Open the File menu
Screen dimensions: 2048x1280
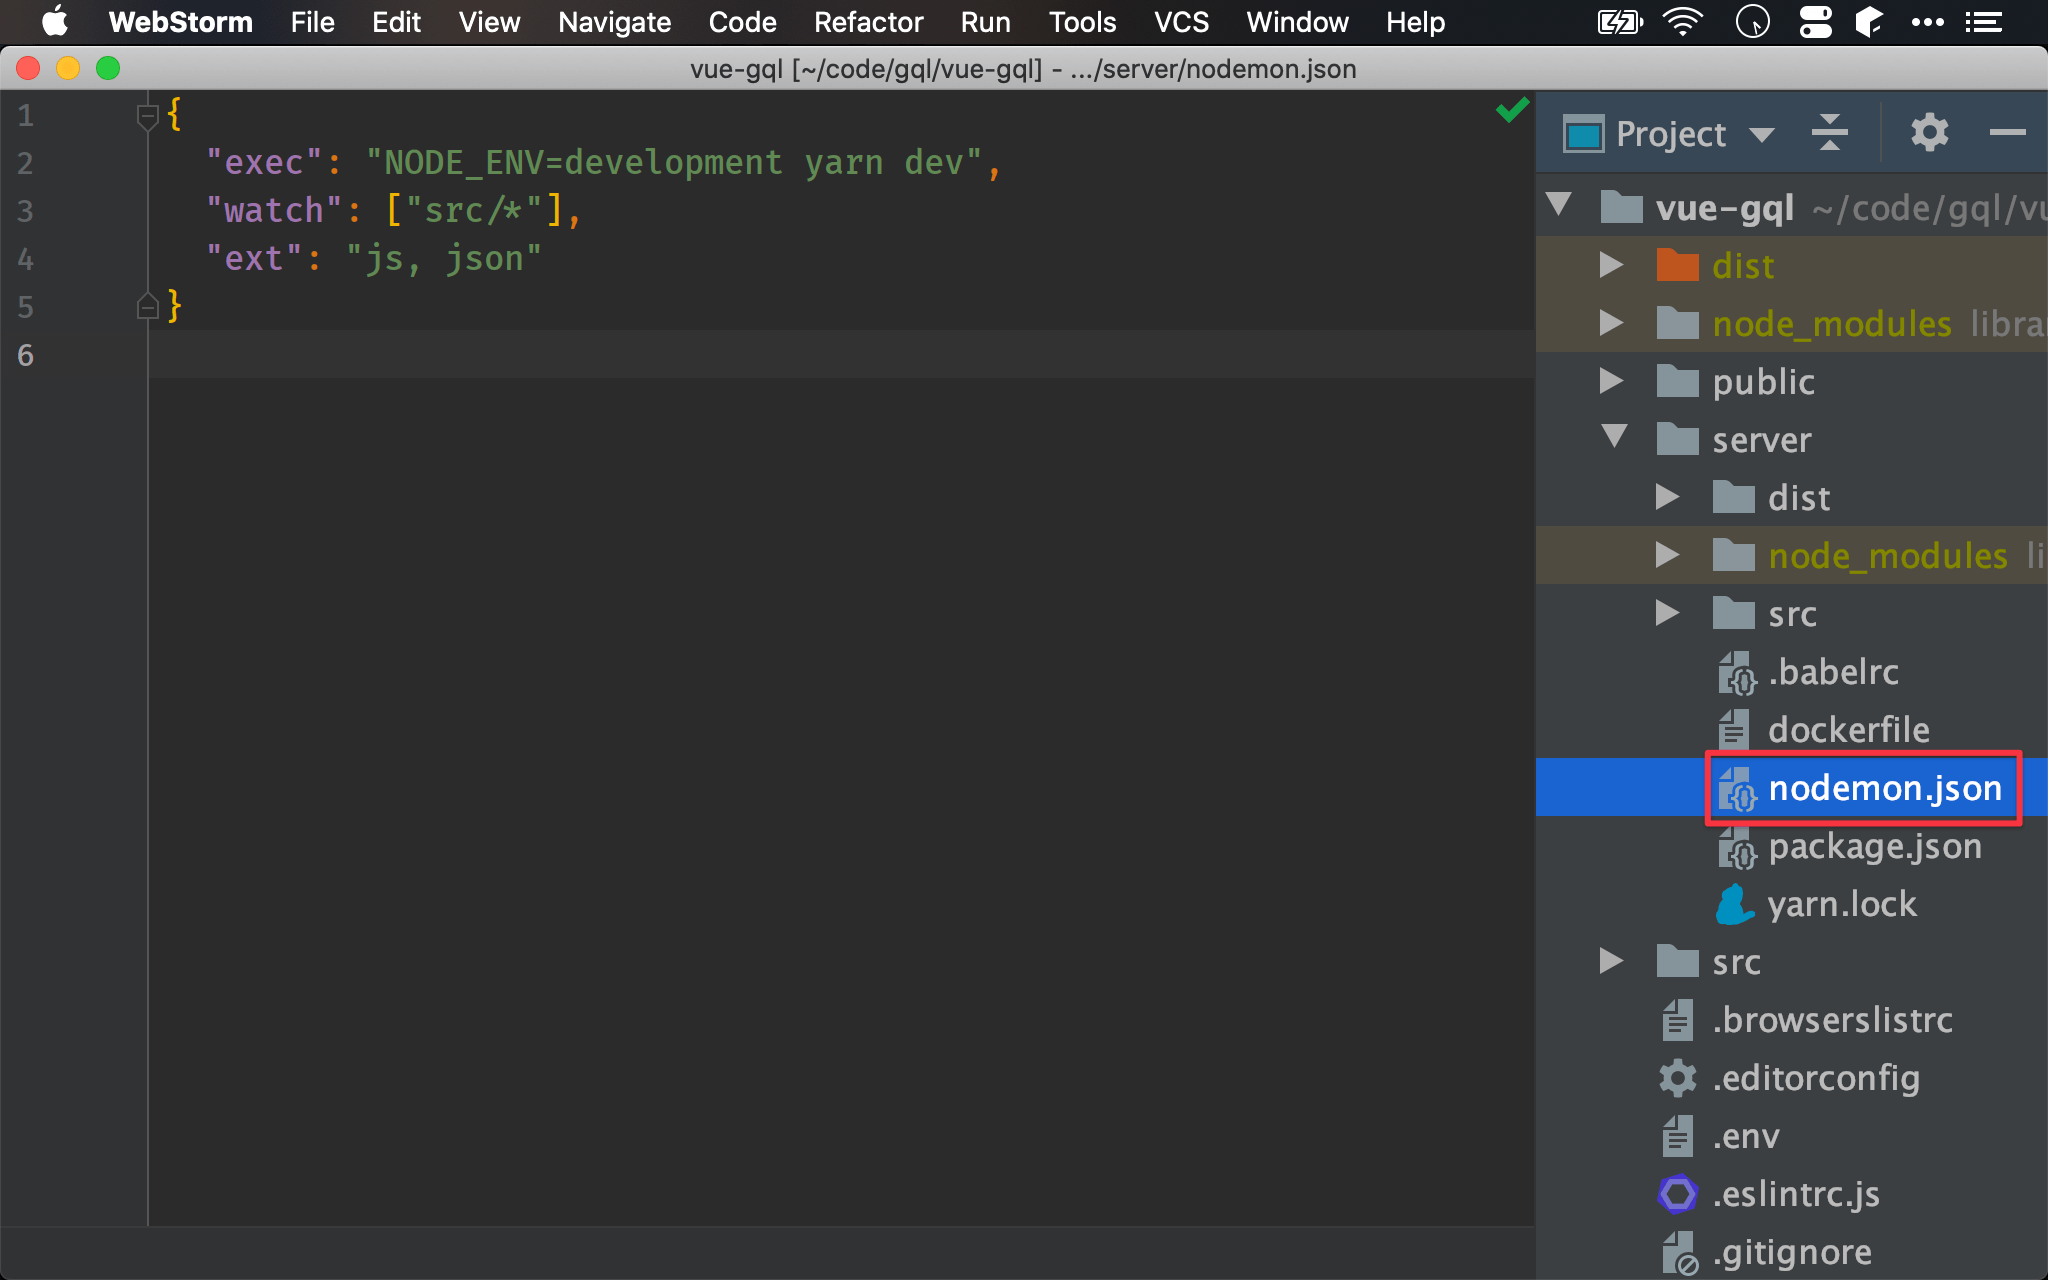[x=312, y=22]
